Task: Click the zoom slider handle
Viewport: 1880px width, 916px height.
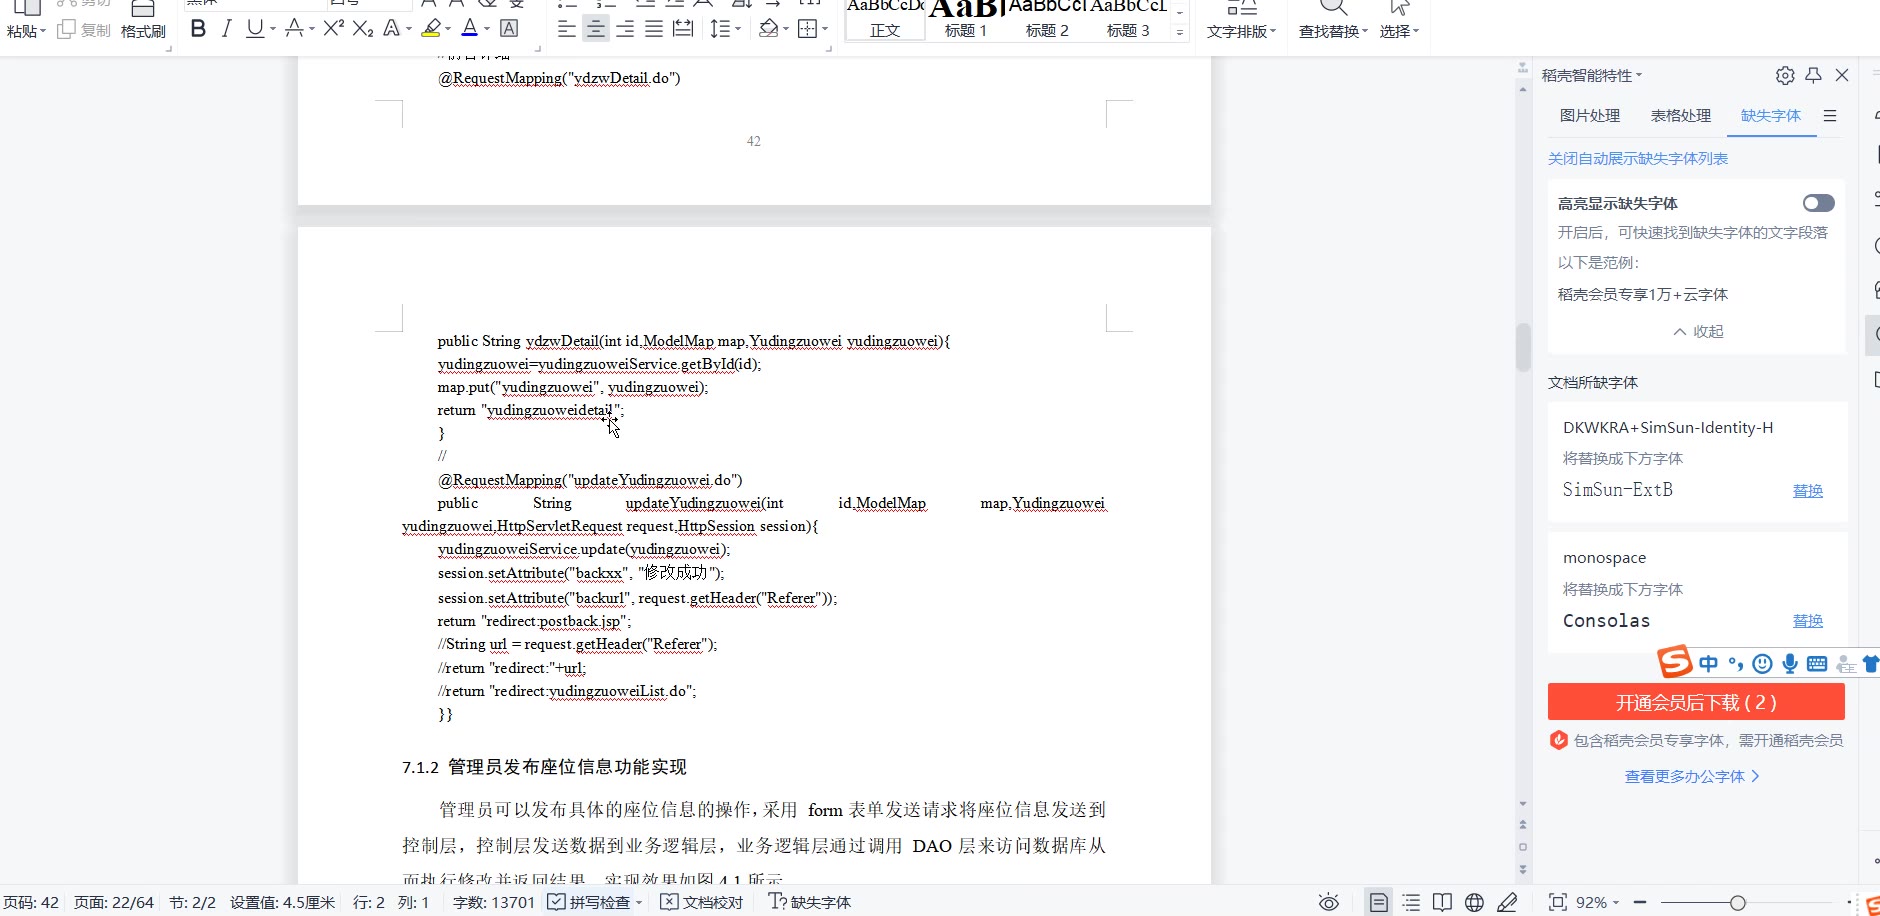Action: 1738,903
